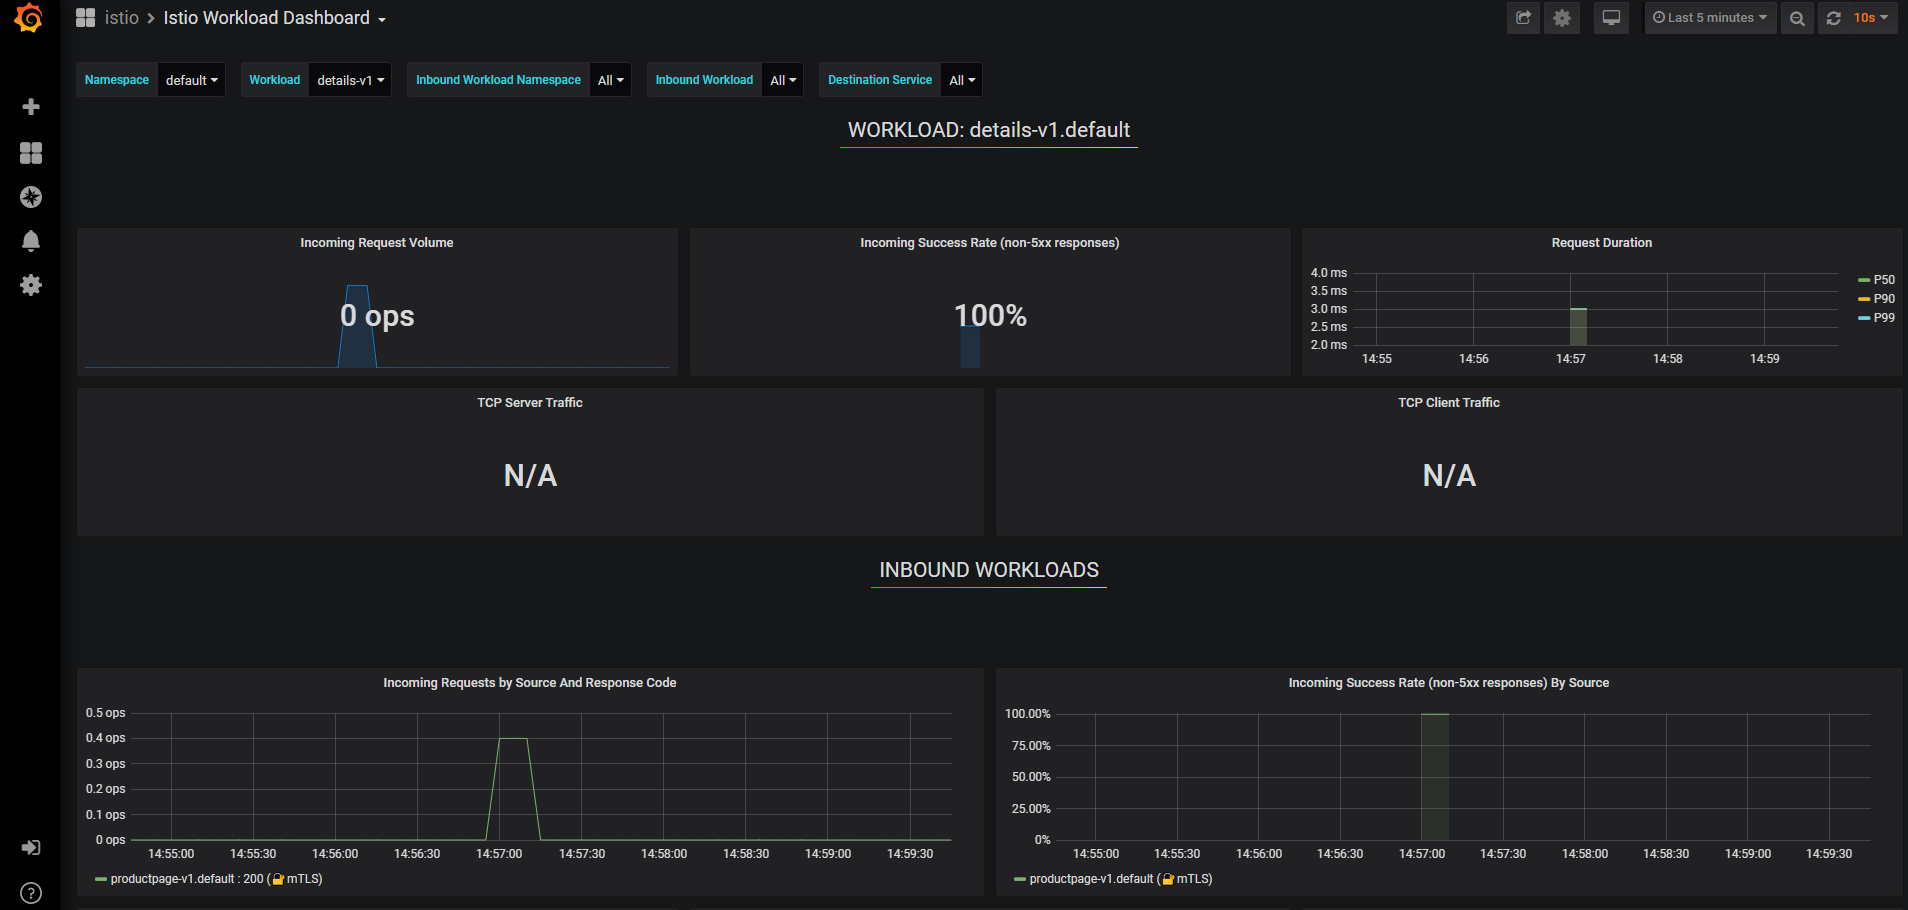This screenshot has height=910, width=1908.
Task: Click the zoom out time range magnifier
Action: pos(1797,18)
